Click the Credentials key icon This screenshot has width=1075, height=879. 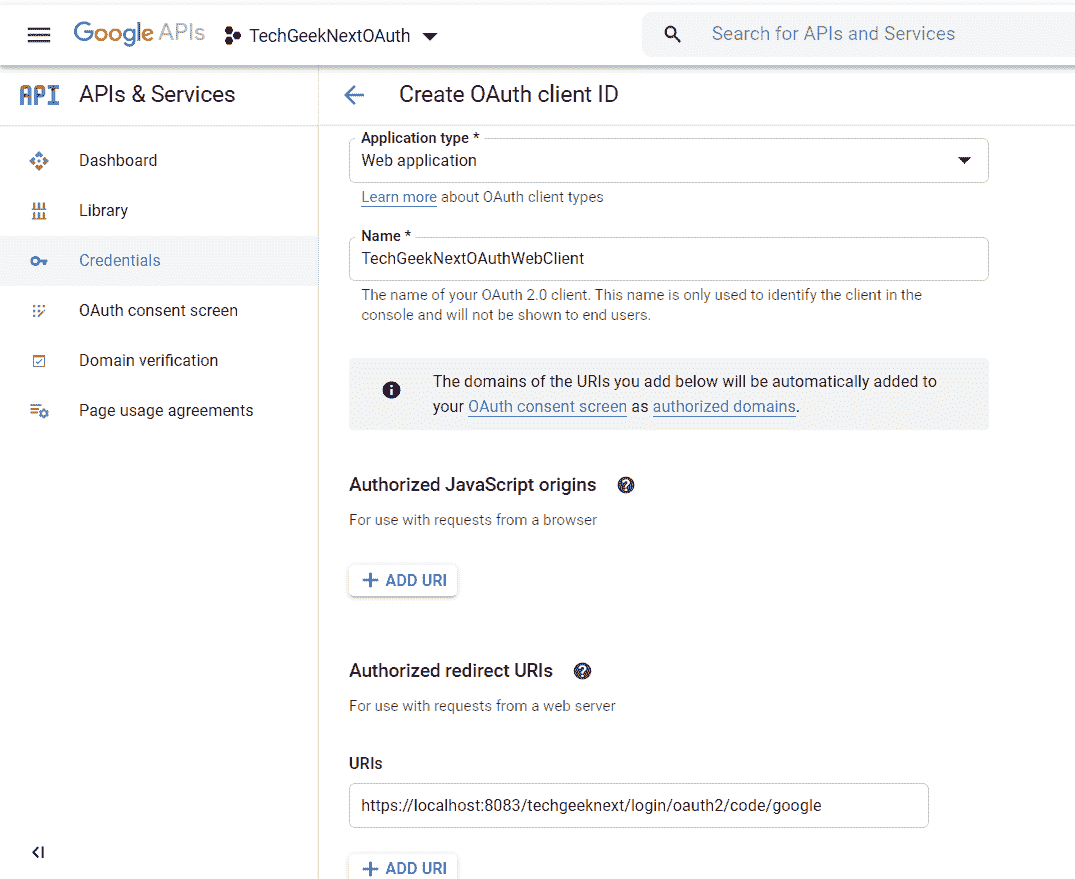click(39, 261)
